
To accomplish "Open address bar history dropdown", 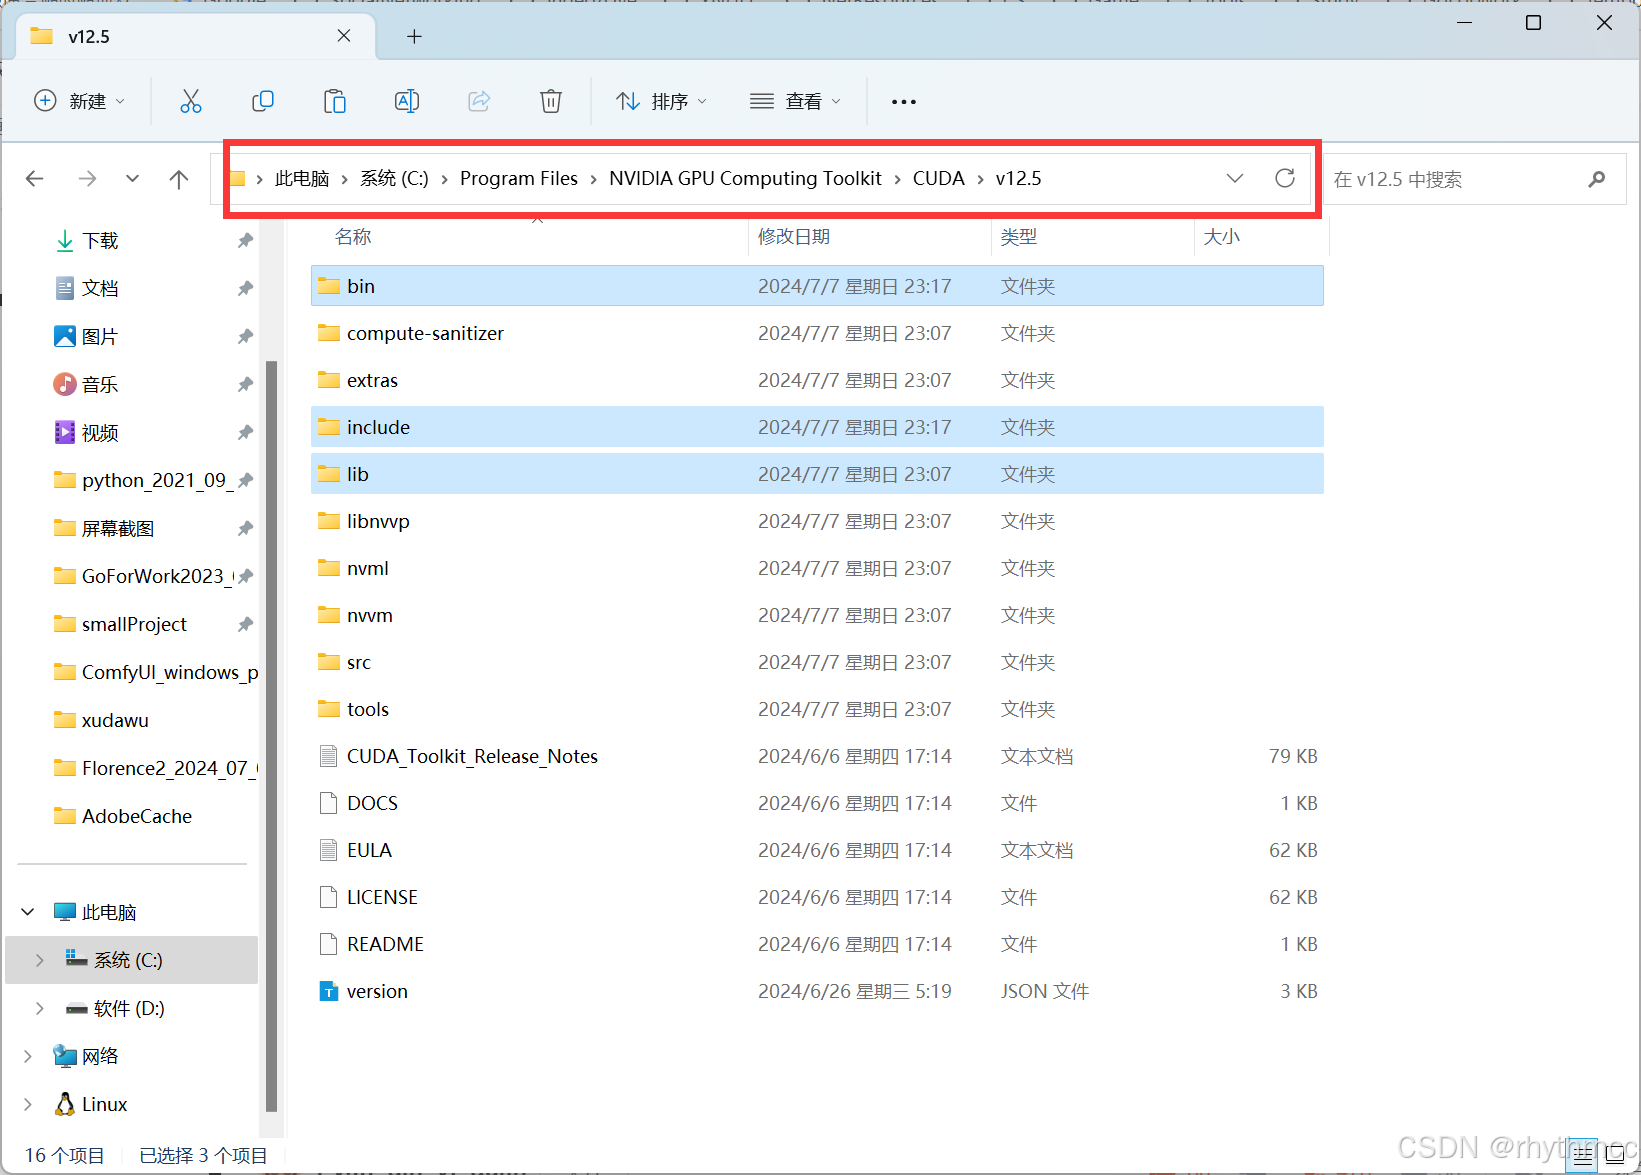I will coord(1235,178).
